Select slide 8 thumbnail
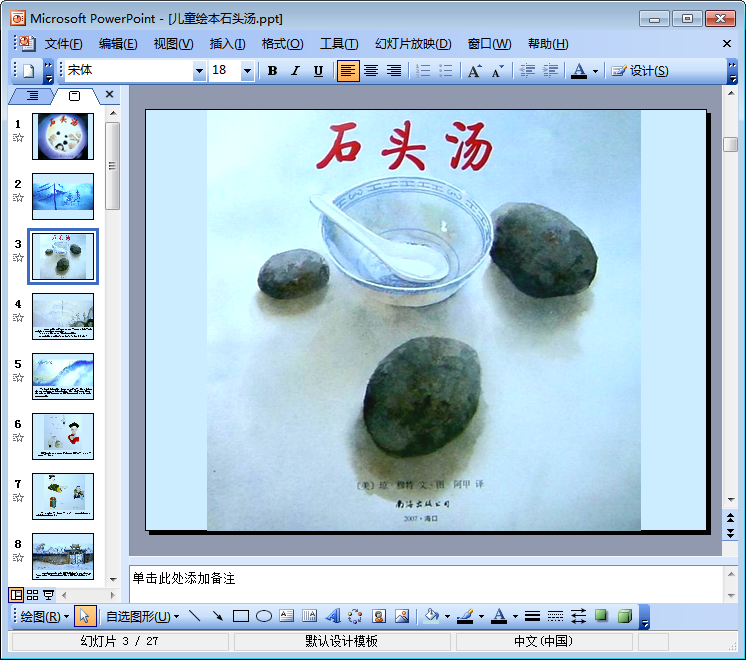746x660 pixels. click(63, 556)
